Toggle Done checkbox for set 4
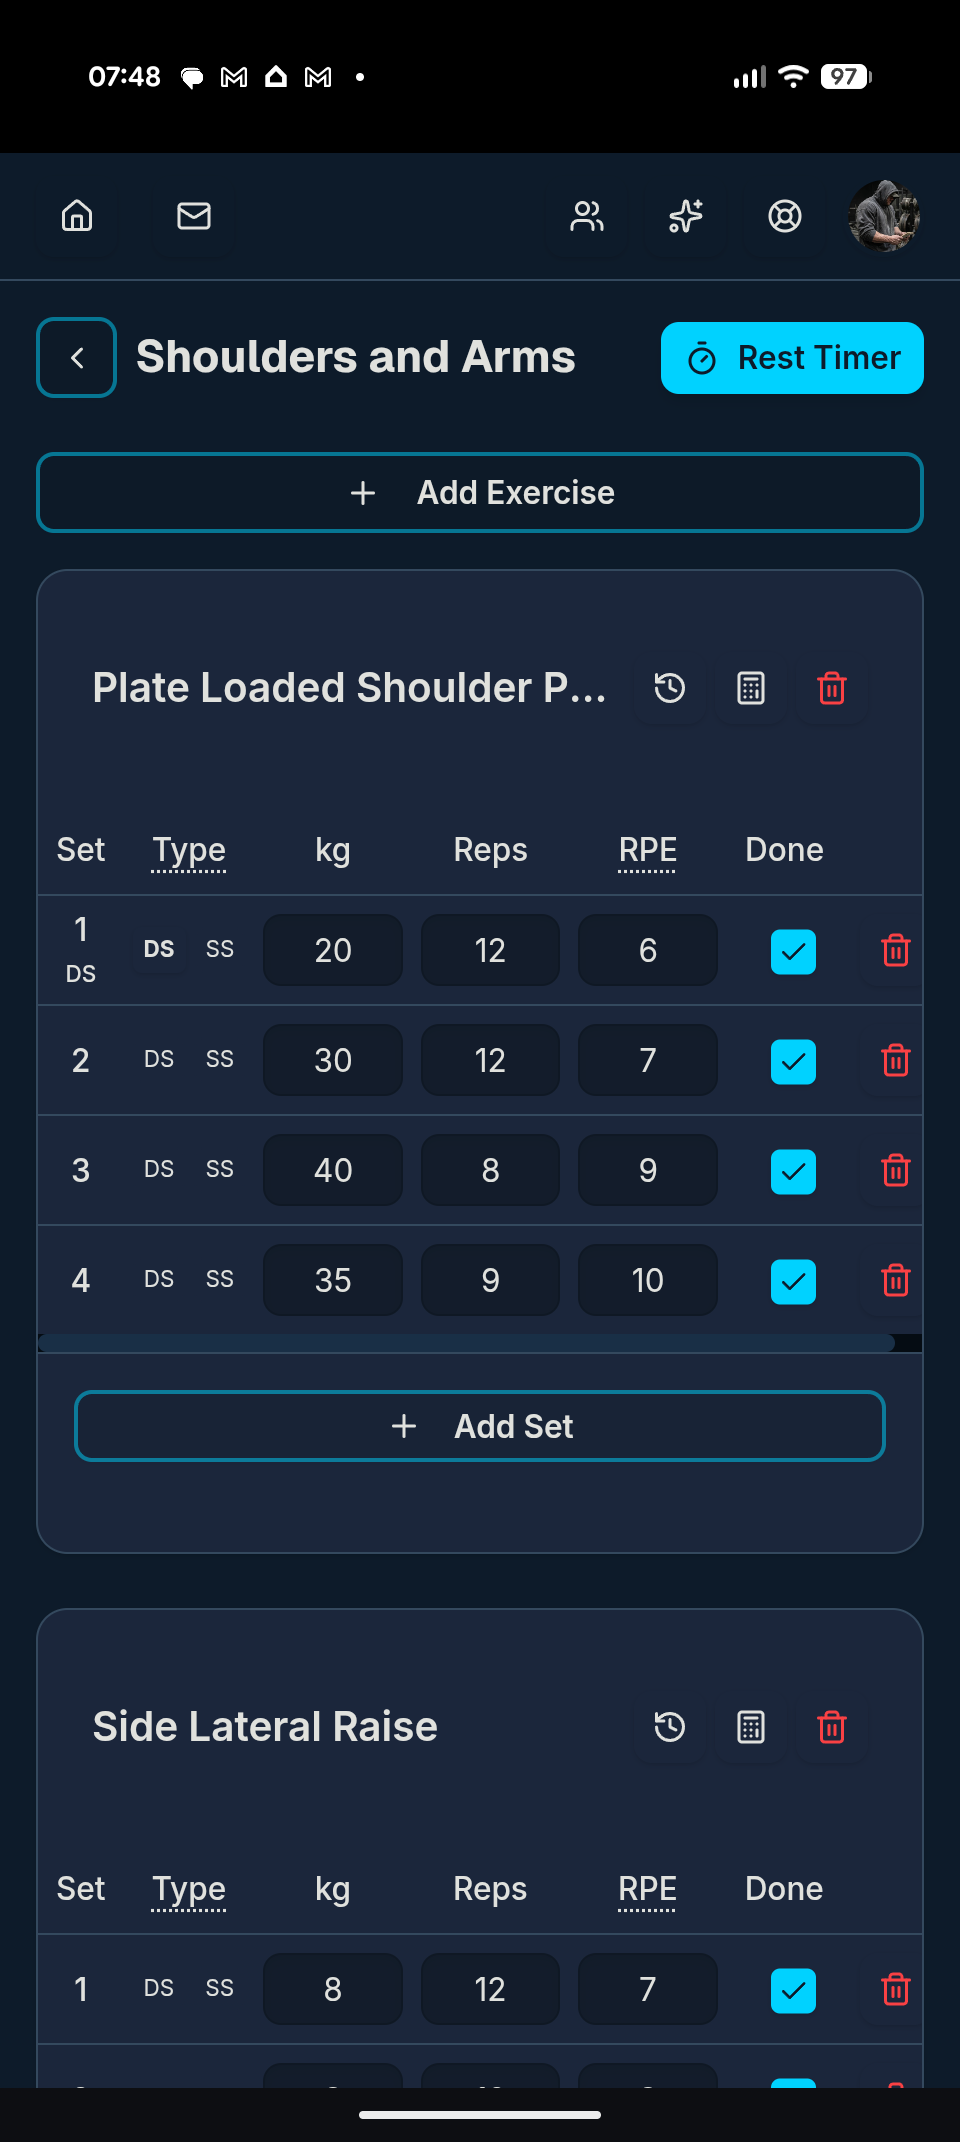This screenshot has height=2142, width=960. pyautogui.click(x=793, y=1281)
